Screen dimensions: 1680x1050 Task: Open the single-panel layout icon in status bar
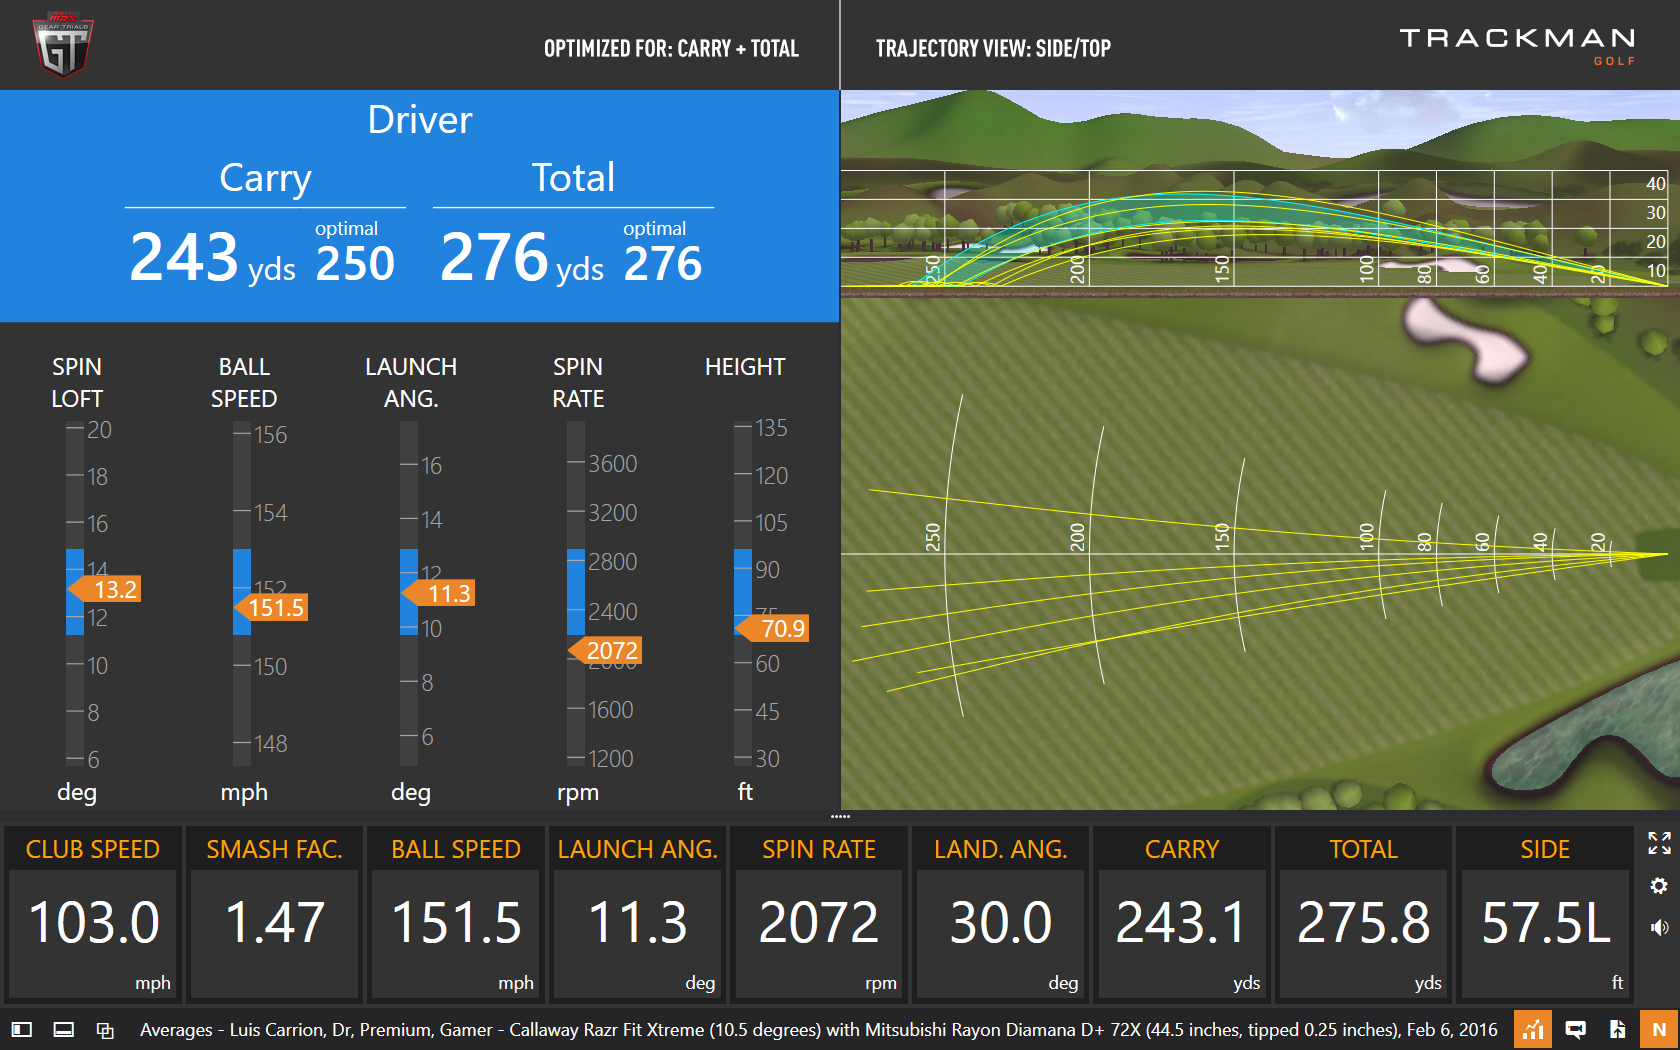click(x=22, y=1029)
